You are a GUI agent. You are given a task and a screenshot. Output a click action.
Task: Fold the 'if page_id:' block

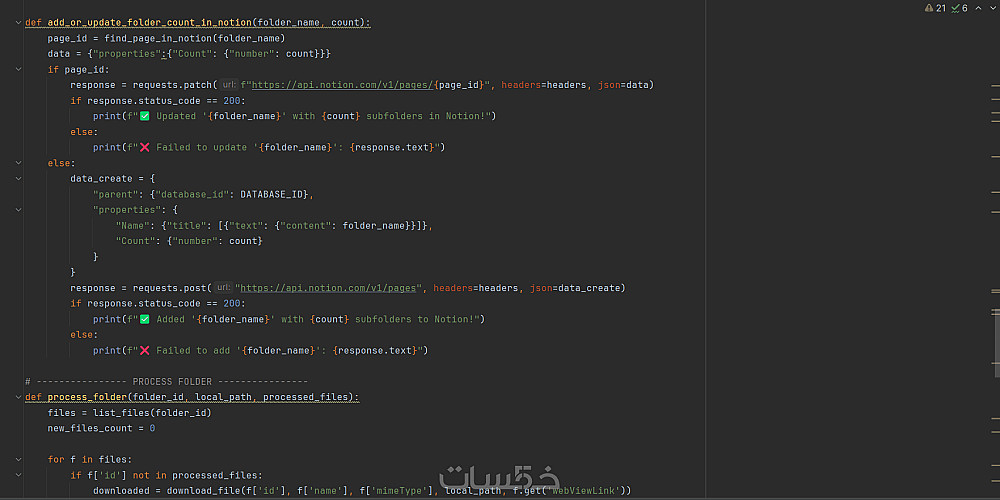click(18, 69)
